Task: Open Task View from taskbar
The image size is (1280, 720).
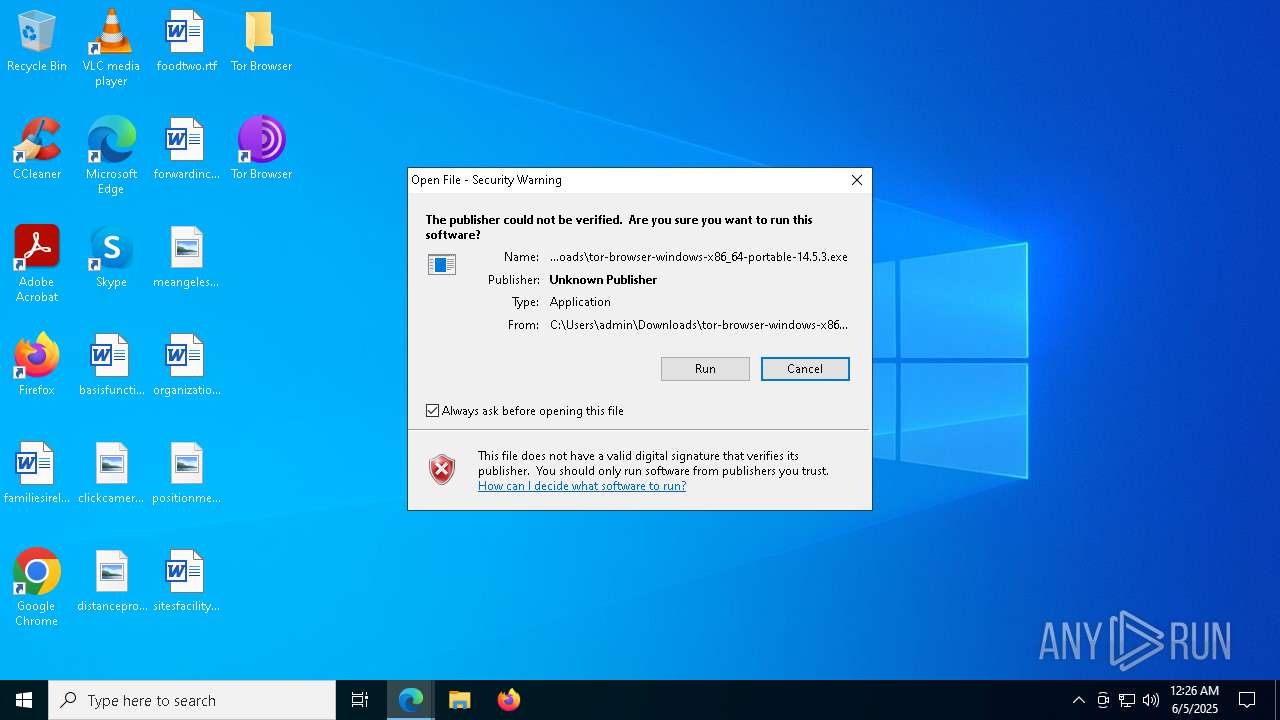Action: tap(360, 700)
